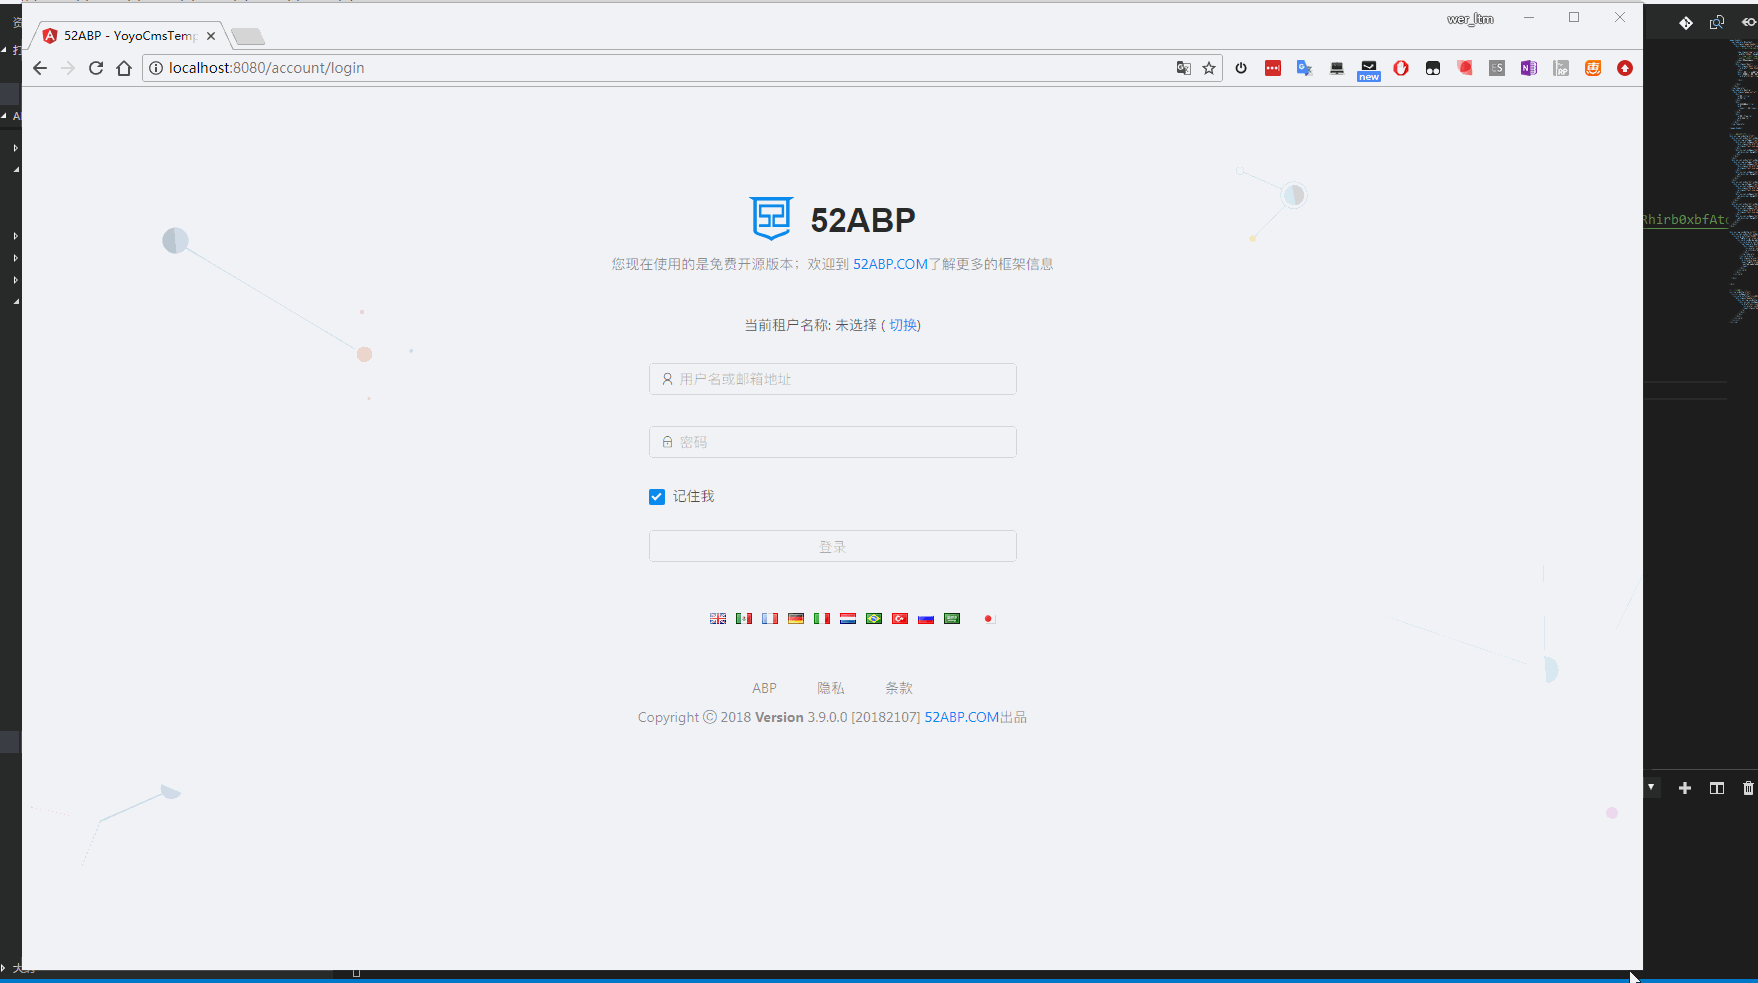Open the red hand ad blocker extension
The height and width of the screenshot is (983, 1758).
(1401, 68)
